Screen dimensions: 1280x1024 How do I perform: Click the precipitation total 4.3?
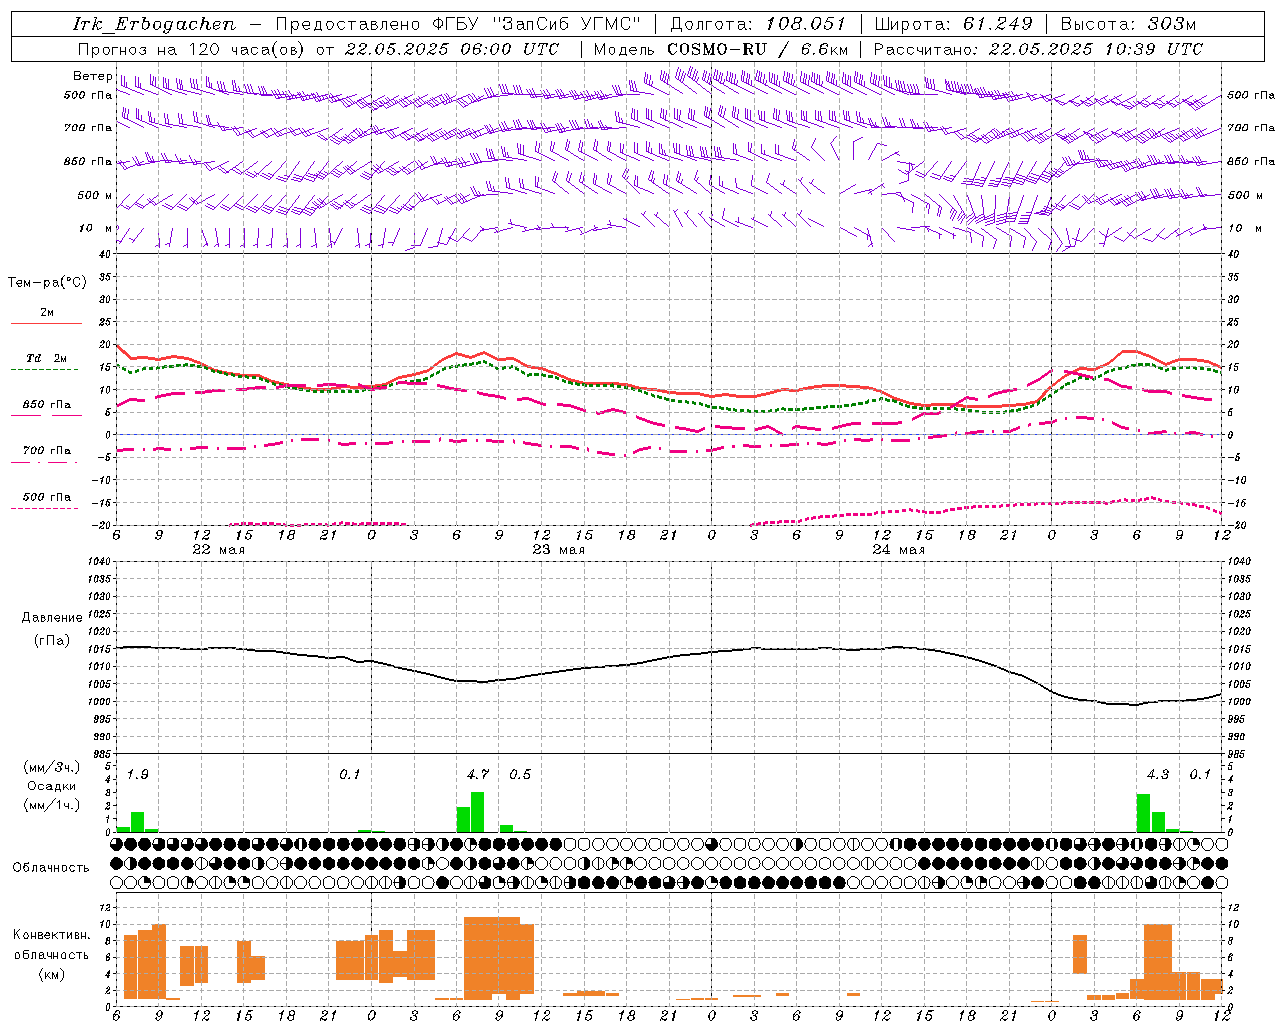(x=1158, y=774)
